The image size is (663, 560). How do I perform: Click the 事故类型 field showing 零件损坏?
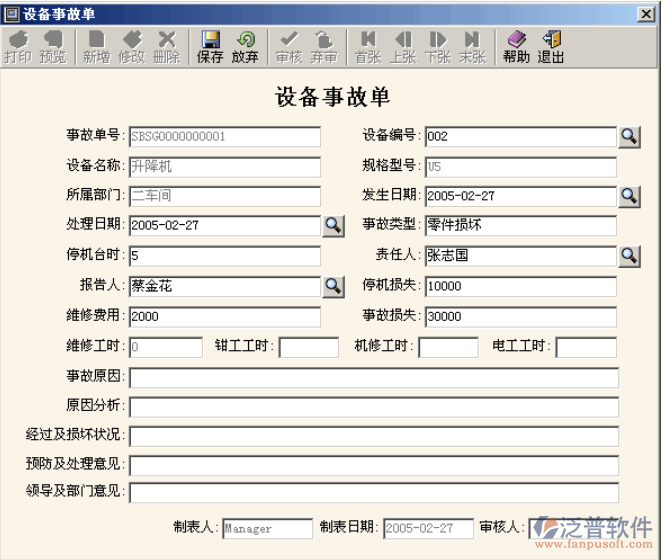coord(520,226)
